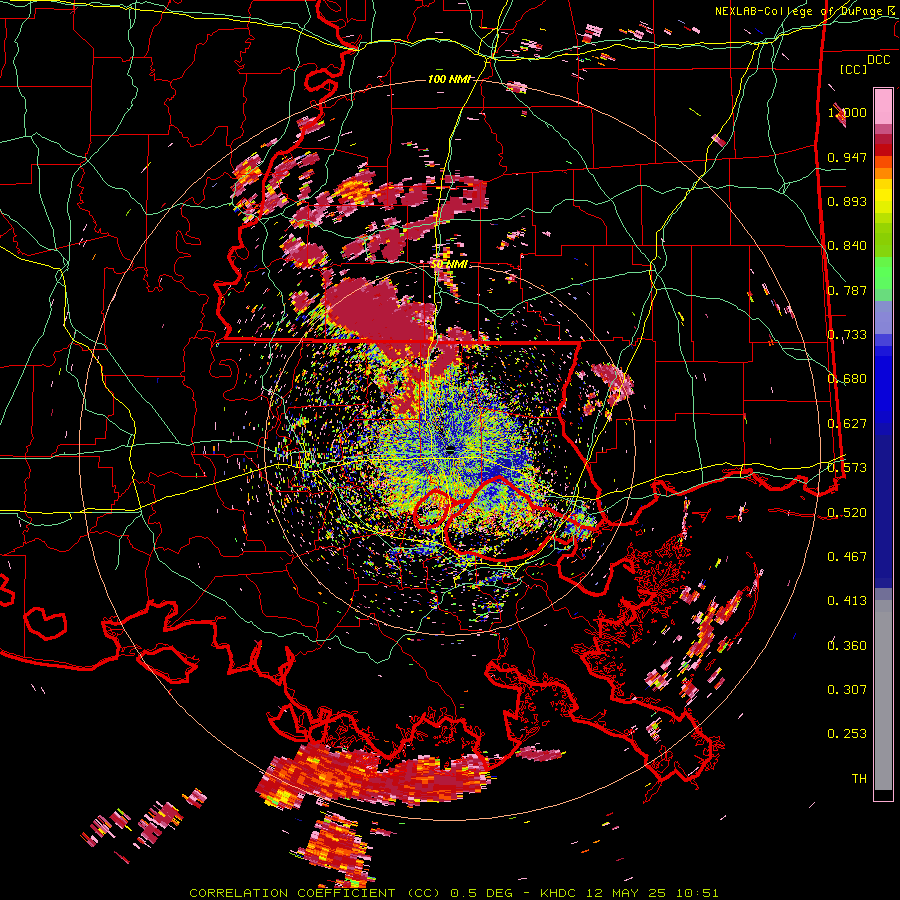Click the DCC label above the color scale
Viewport: 900px width, 900px height.
[x=878, y=60]
